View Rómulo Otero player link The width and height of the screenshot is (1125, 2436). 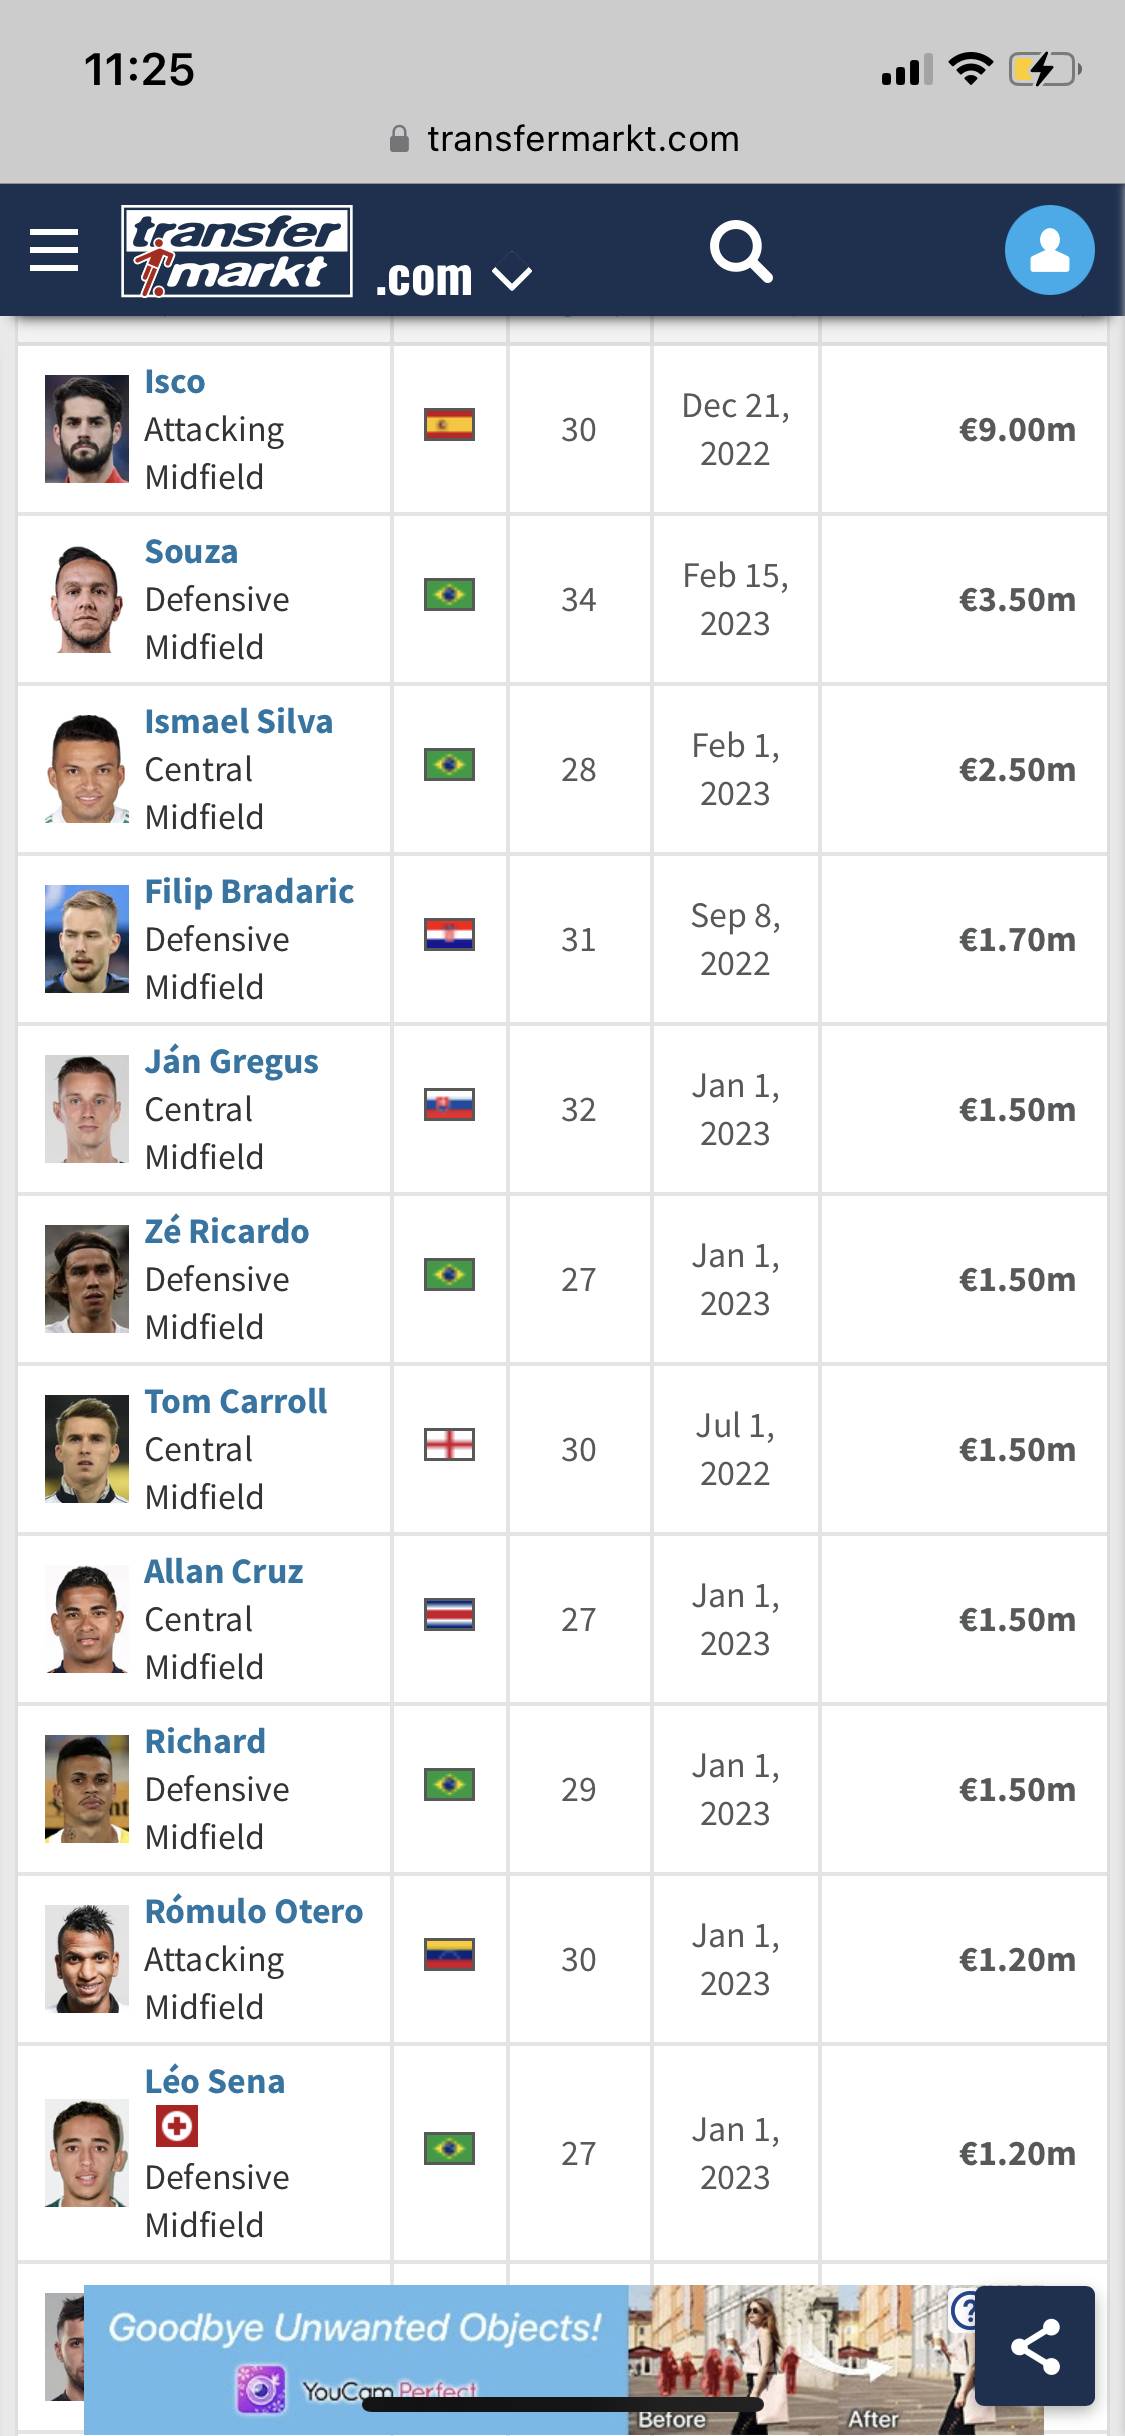(254, 1911)
